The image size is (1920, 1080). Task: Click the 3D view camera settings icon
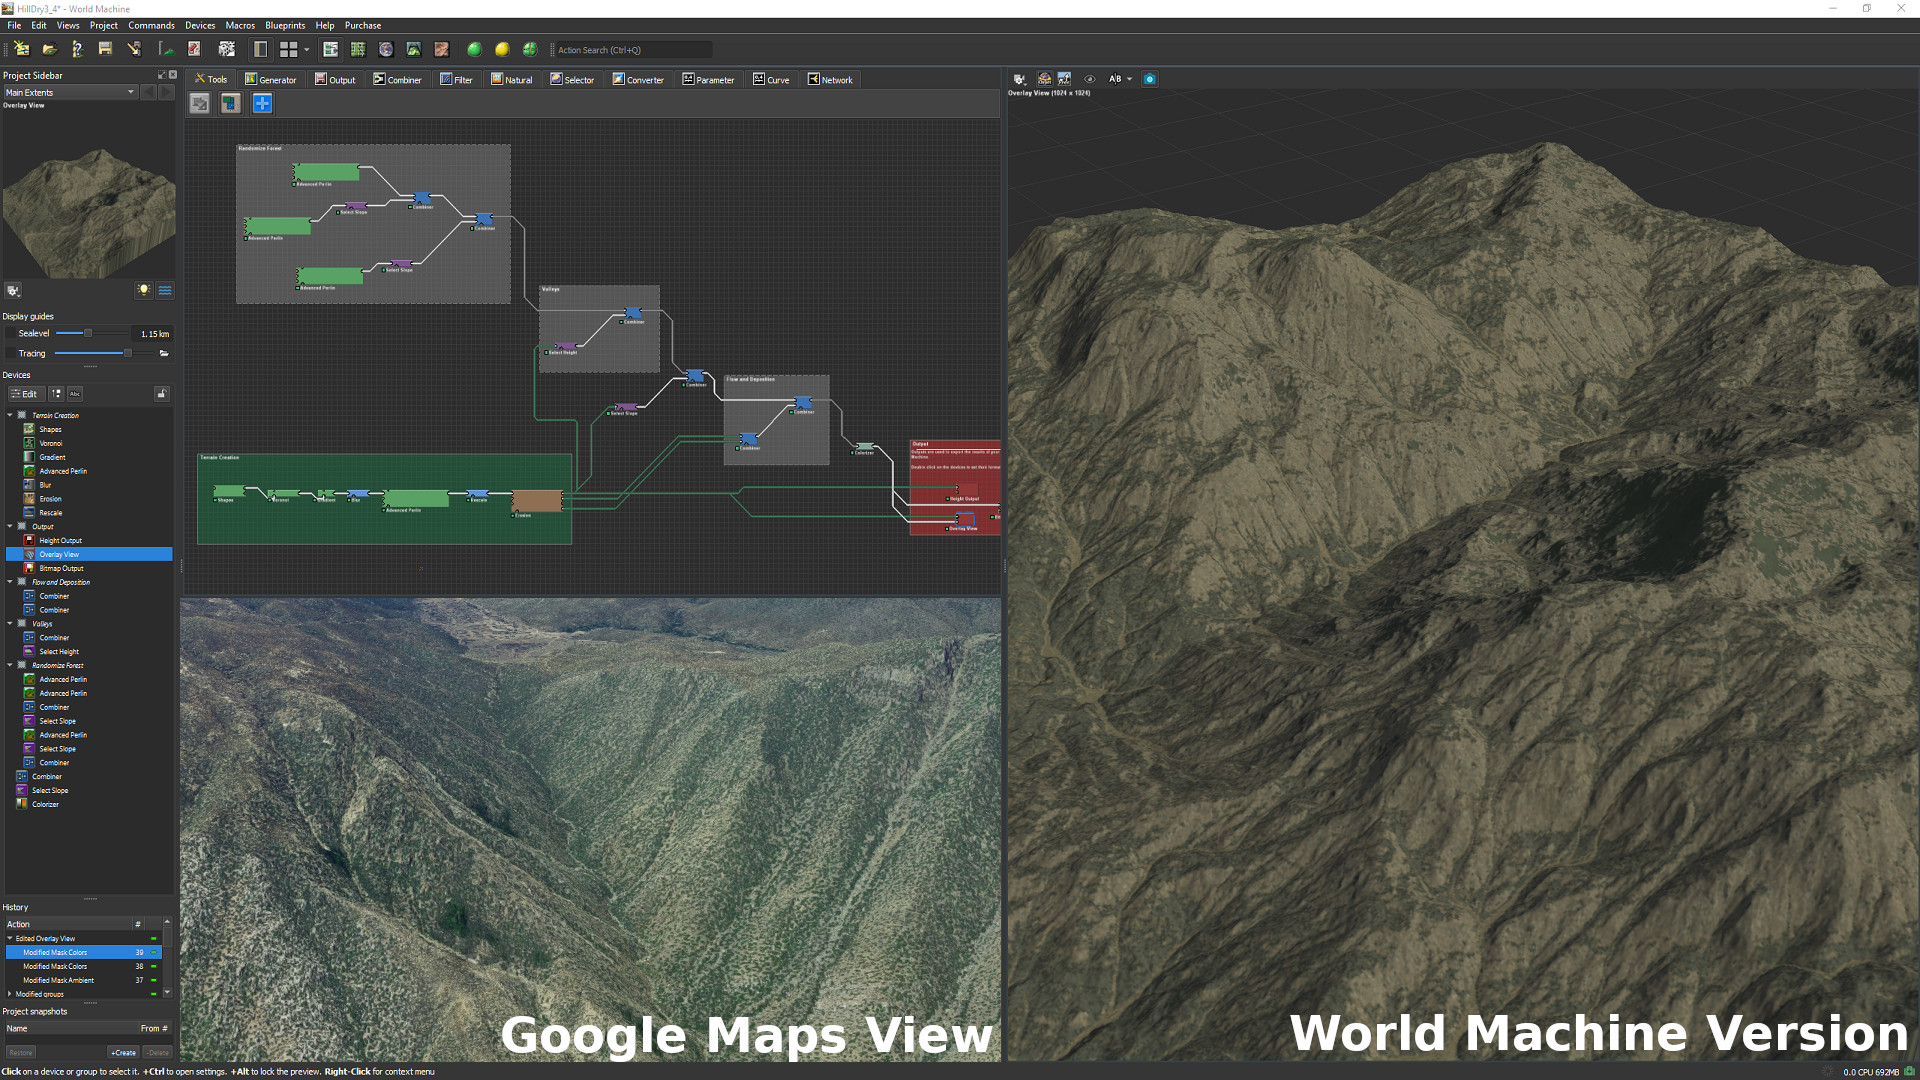(x=1019, y=79)
